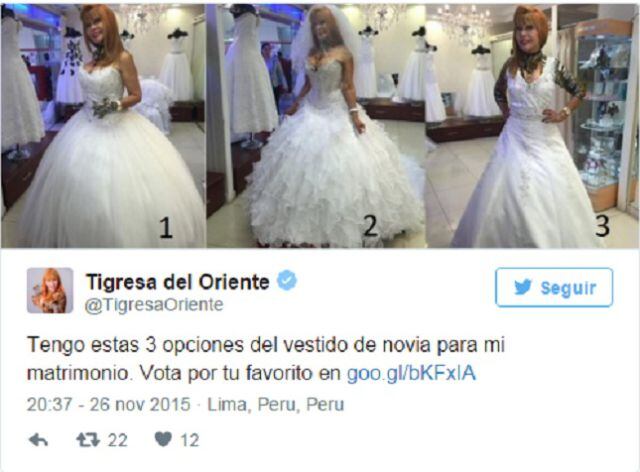
Task: Open the first wedding dress photo
Action: point(102,126)
